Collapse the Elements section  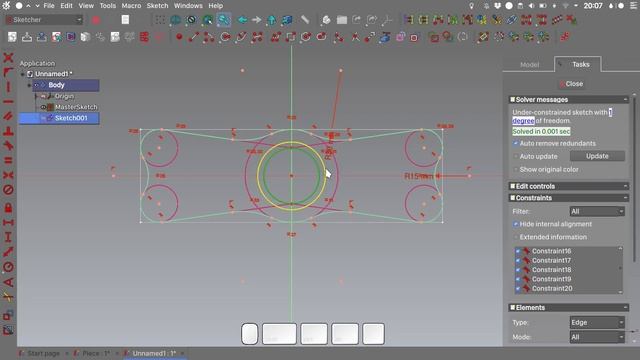[x=625, y=308]
